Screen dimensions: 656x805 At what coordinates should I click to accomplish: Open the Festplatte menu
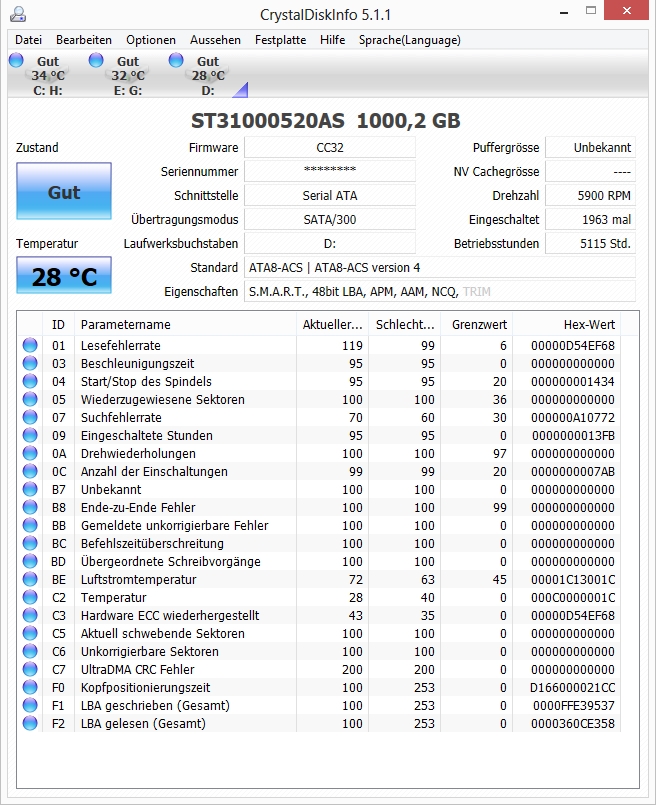point(280,40)
